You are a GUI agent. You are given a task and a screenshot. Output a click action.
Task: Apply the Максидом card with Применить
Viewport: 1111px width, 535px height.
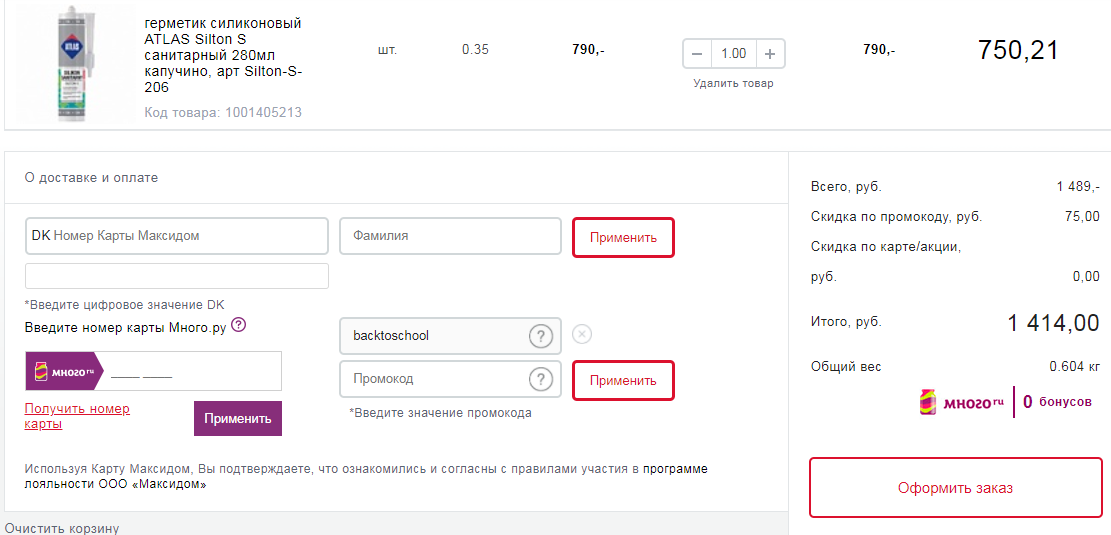[623, 238]
